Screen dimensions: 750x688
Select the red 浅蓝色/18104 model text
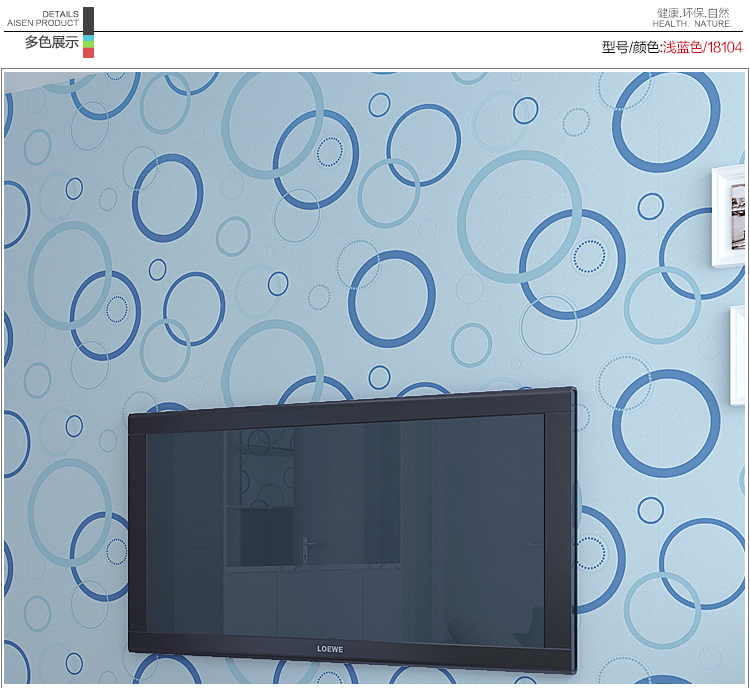tap(703, 47)
